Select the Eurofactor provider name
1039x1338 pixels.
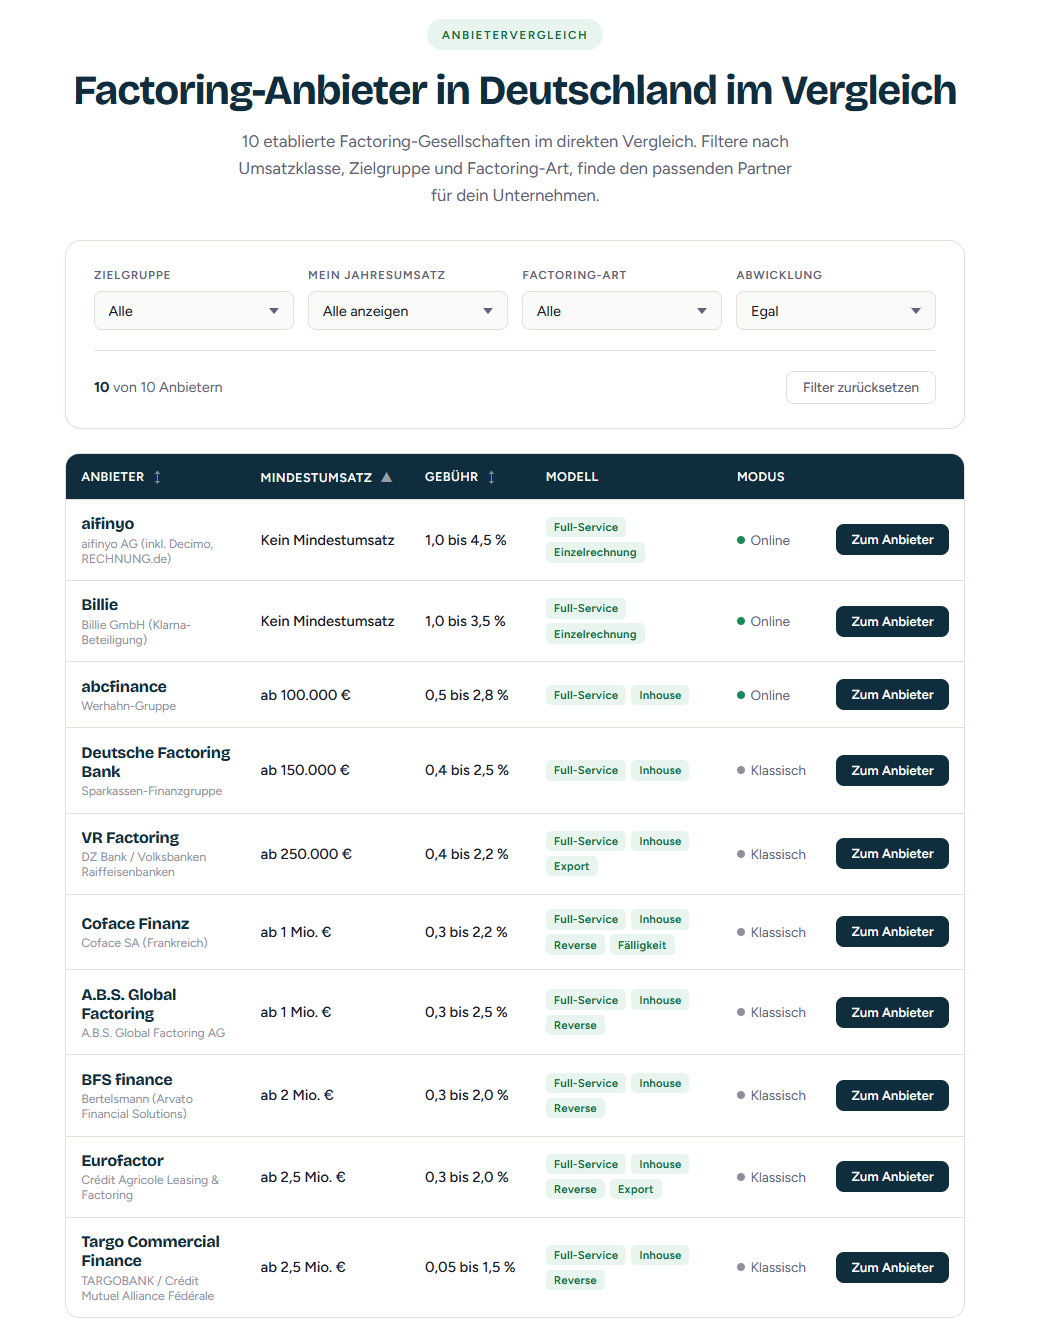point(122,1160)
